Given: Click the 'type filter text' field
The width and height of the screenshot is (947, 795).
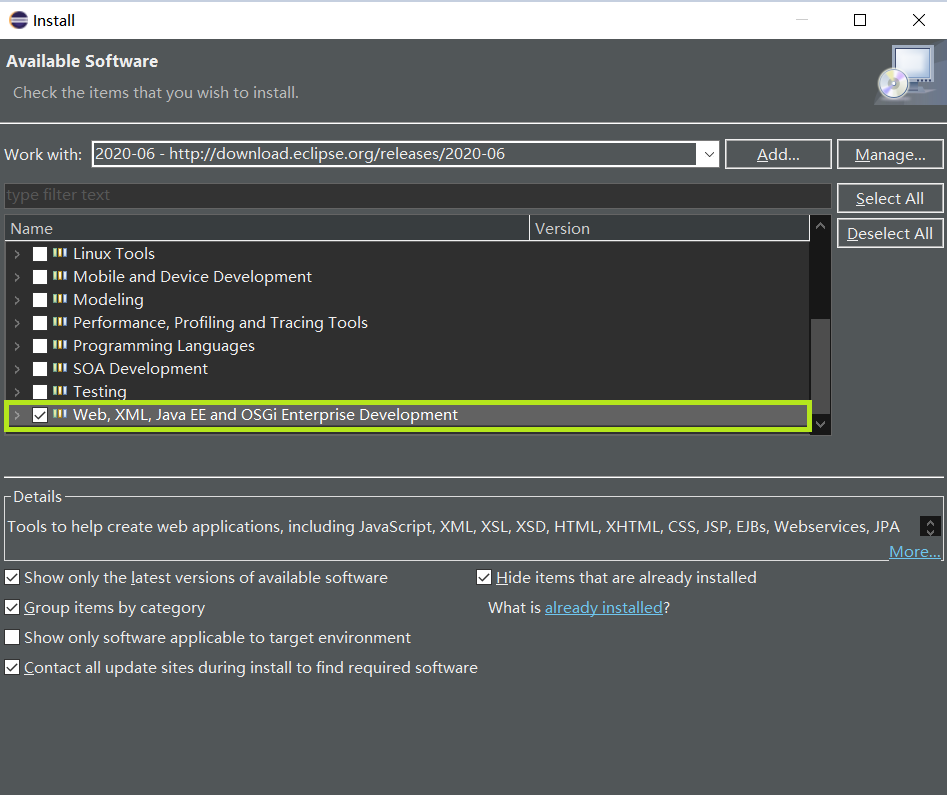Looking at the screenshot, I should point(400,195).
